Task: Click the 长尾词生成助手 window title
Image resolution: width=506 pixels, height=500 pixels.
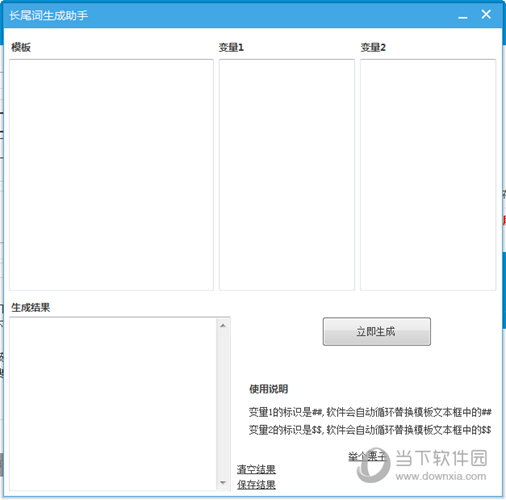Action: click(x=49, y=15)
